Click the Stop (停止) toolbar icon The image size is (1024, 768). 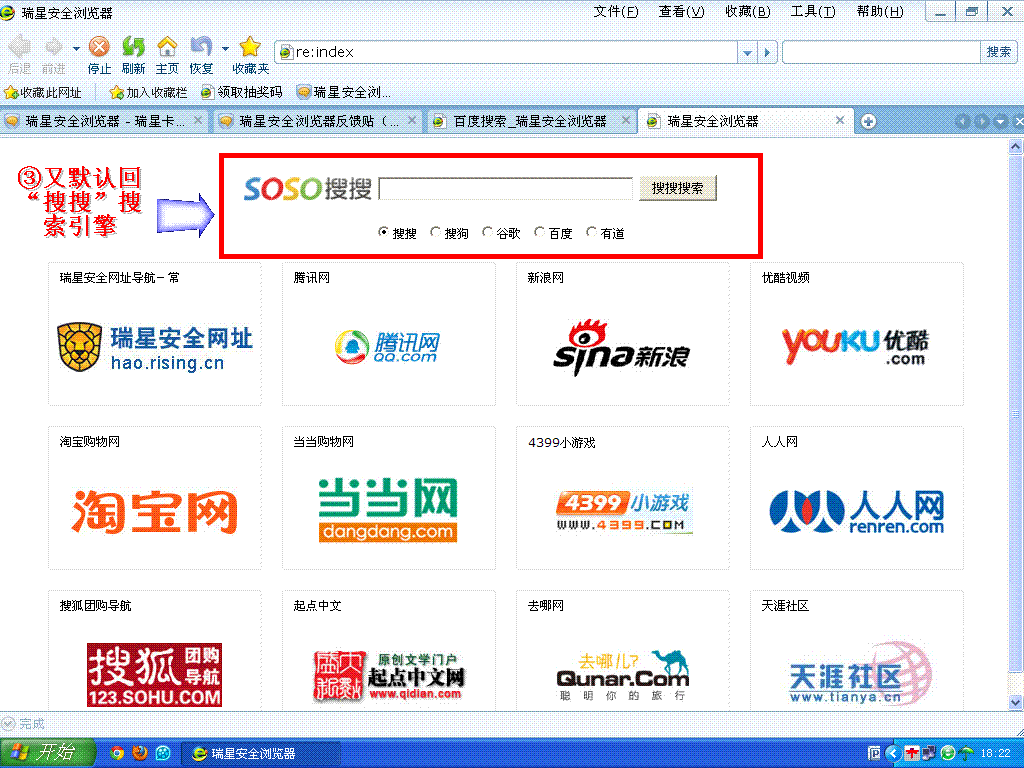click(99, 47)
